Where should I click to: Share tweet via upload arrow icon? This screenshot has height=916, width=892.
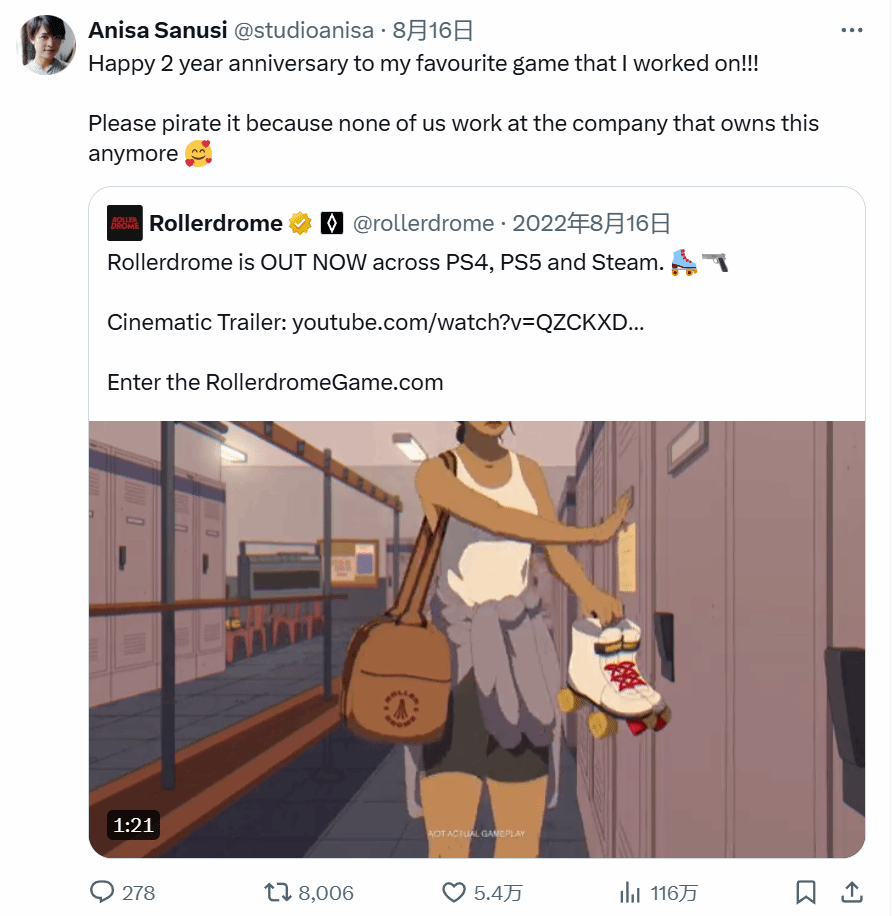click(x=852, y=892)
